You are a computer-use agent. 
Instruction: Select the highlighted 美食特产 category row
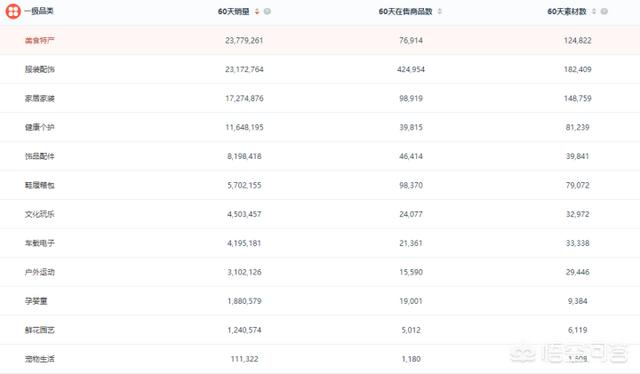pyautogui.click(x=320, y=40)
